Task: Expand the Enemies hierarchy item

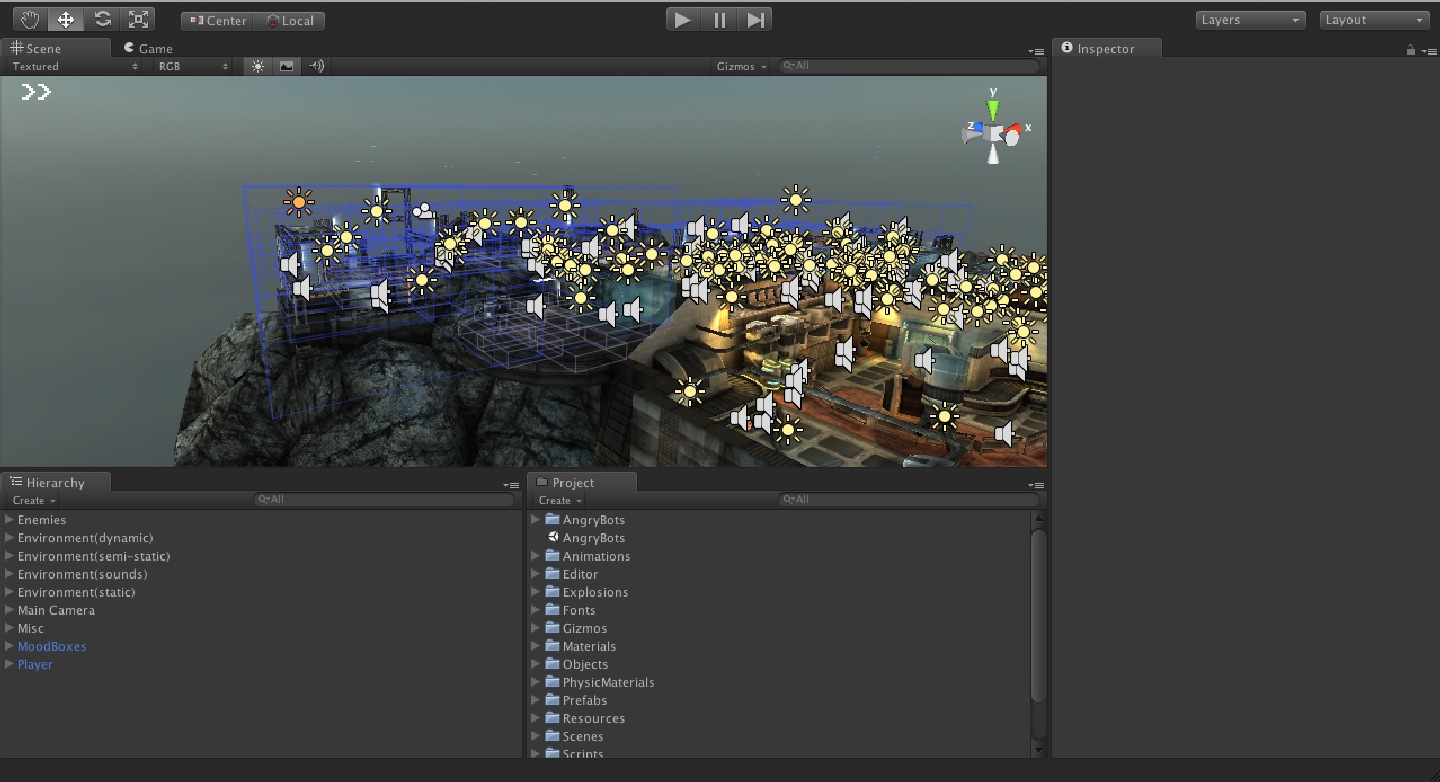Action: click(x=9, y=520)
